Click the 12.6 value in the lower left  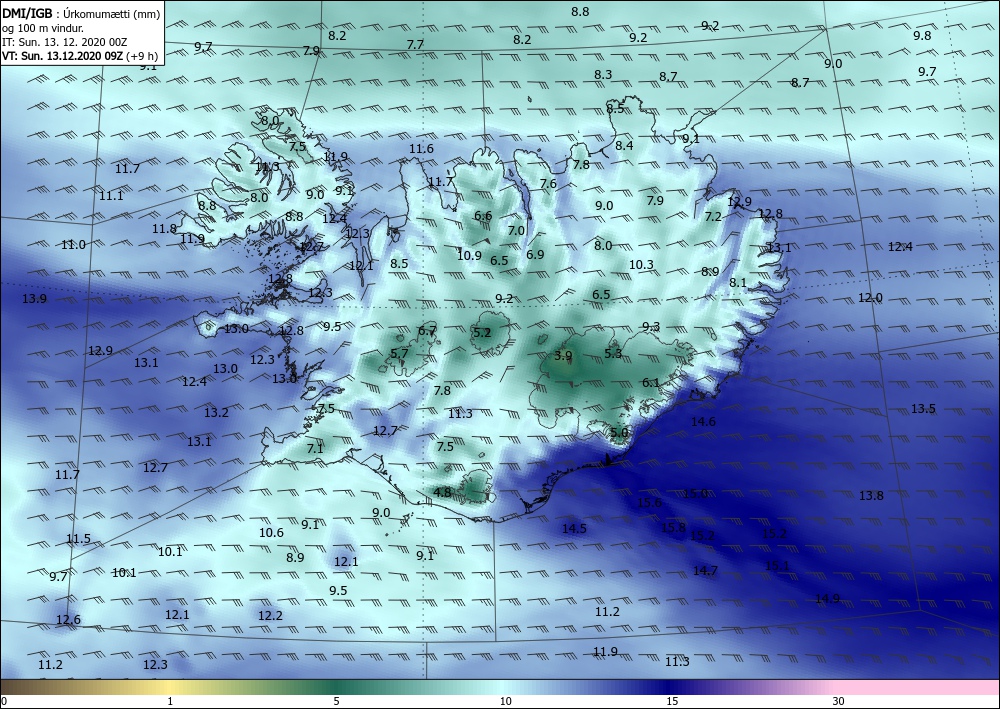coord(68,620)
